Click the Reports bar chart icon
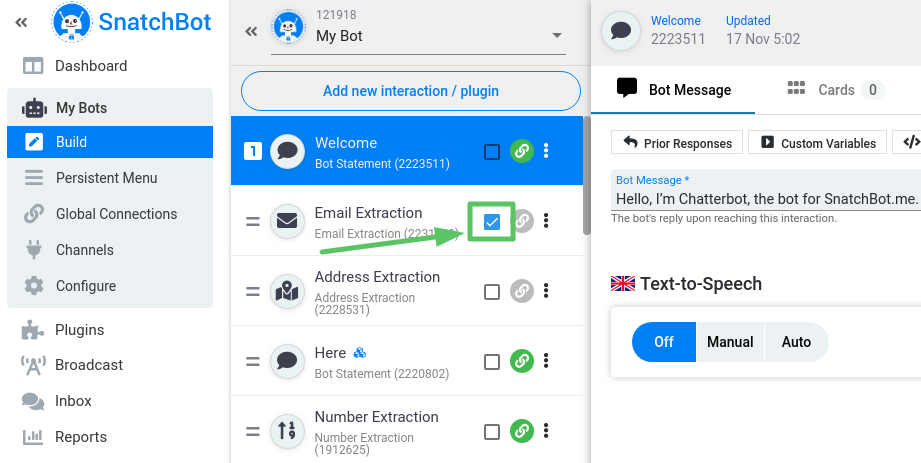Screen dimensions: 921x463 point(33,437)
